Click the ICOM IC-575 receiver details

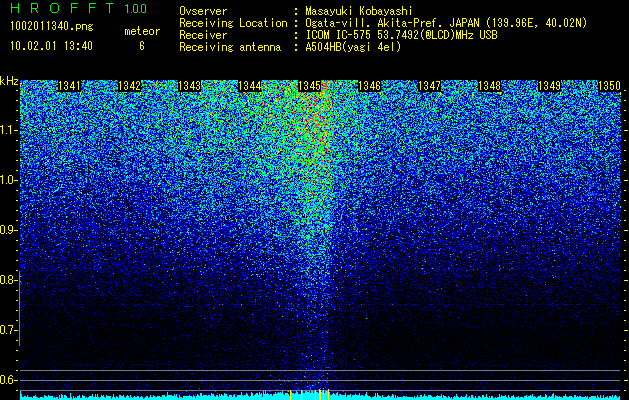401,35
